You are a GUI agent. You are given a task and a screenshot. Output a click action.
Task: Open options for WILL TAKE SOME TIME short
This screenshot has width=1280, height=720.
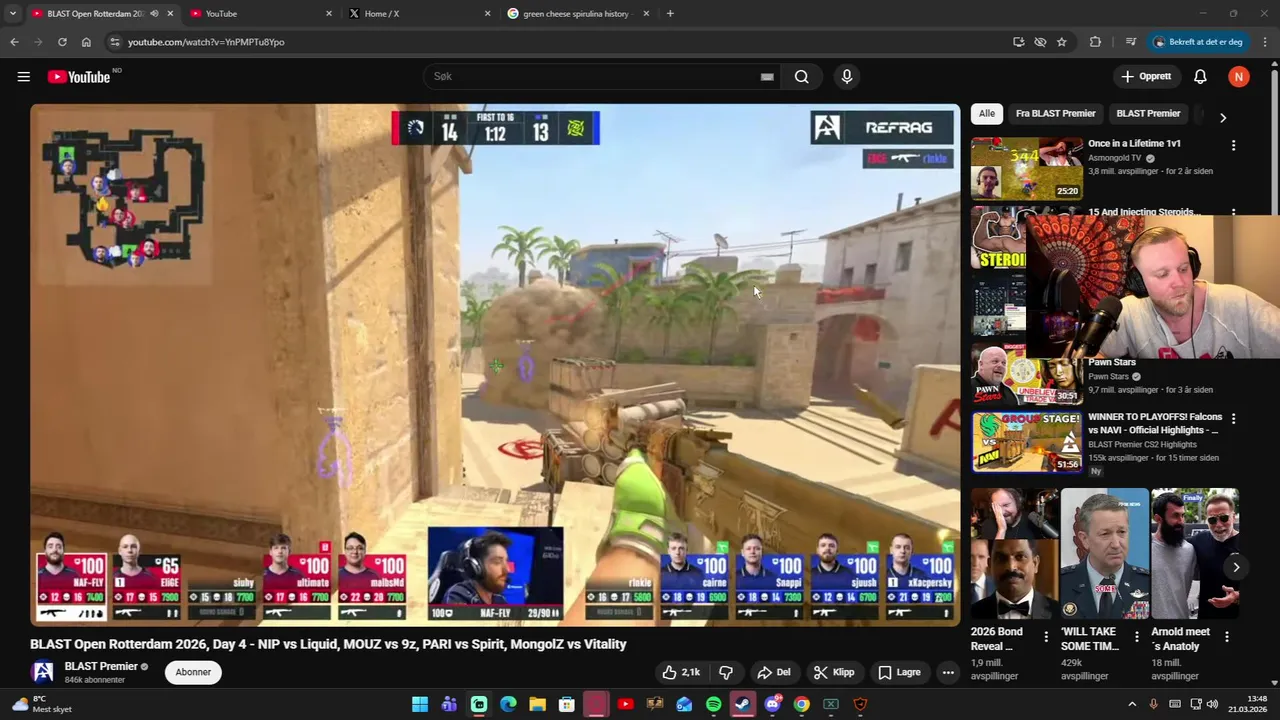pos(1136,636)
